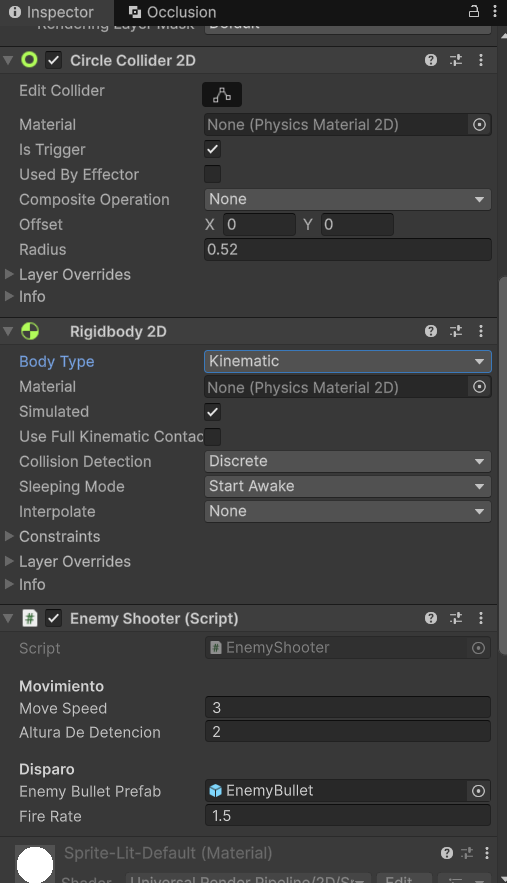Switch to the Occlusion tab
The width and height of the screenshot is (507, 883).
tap(172, 12)
